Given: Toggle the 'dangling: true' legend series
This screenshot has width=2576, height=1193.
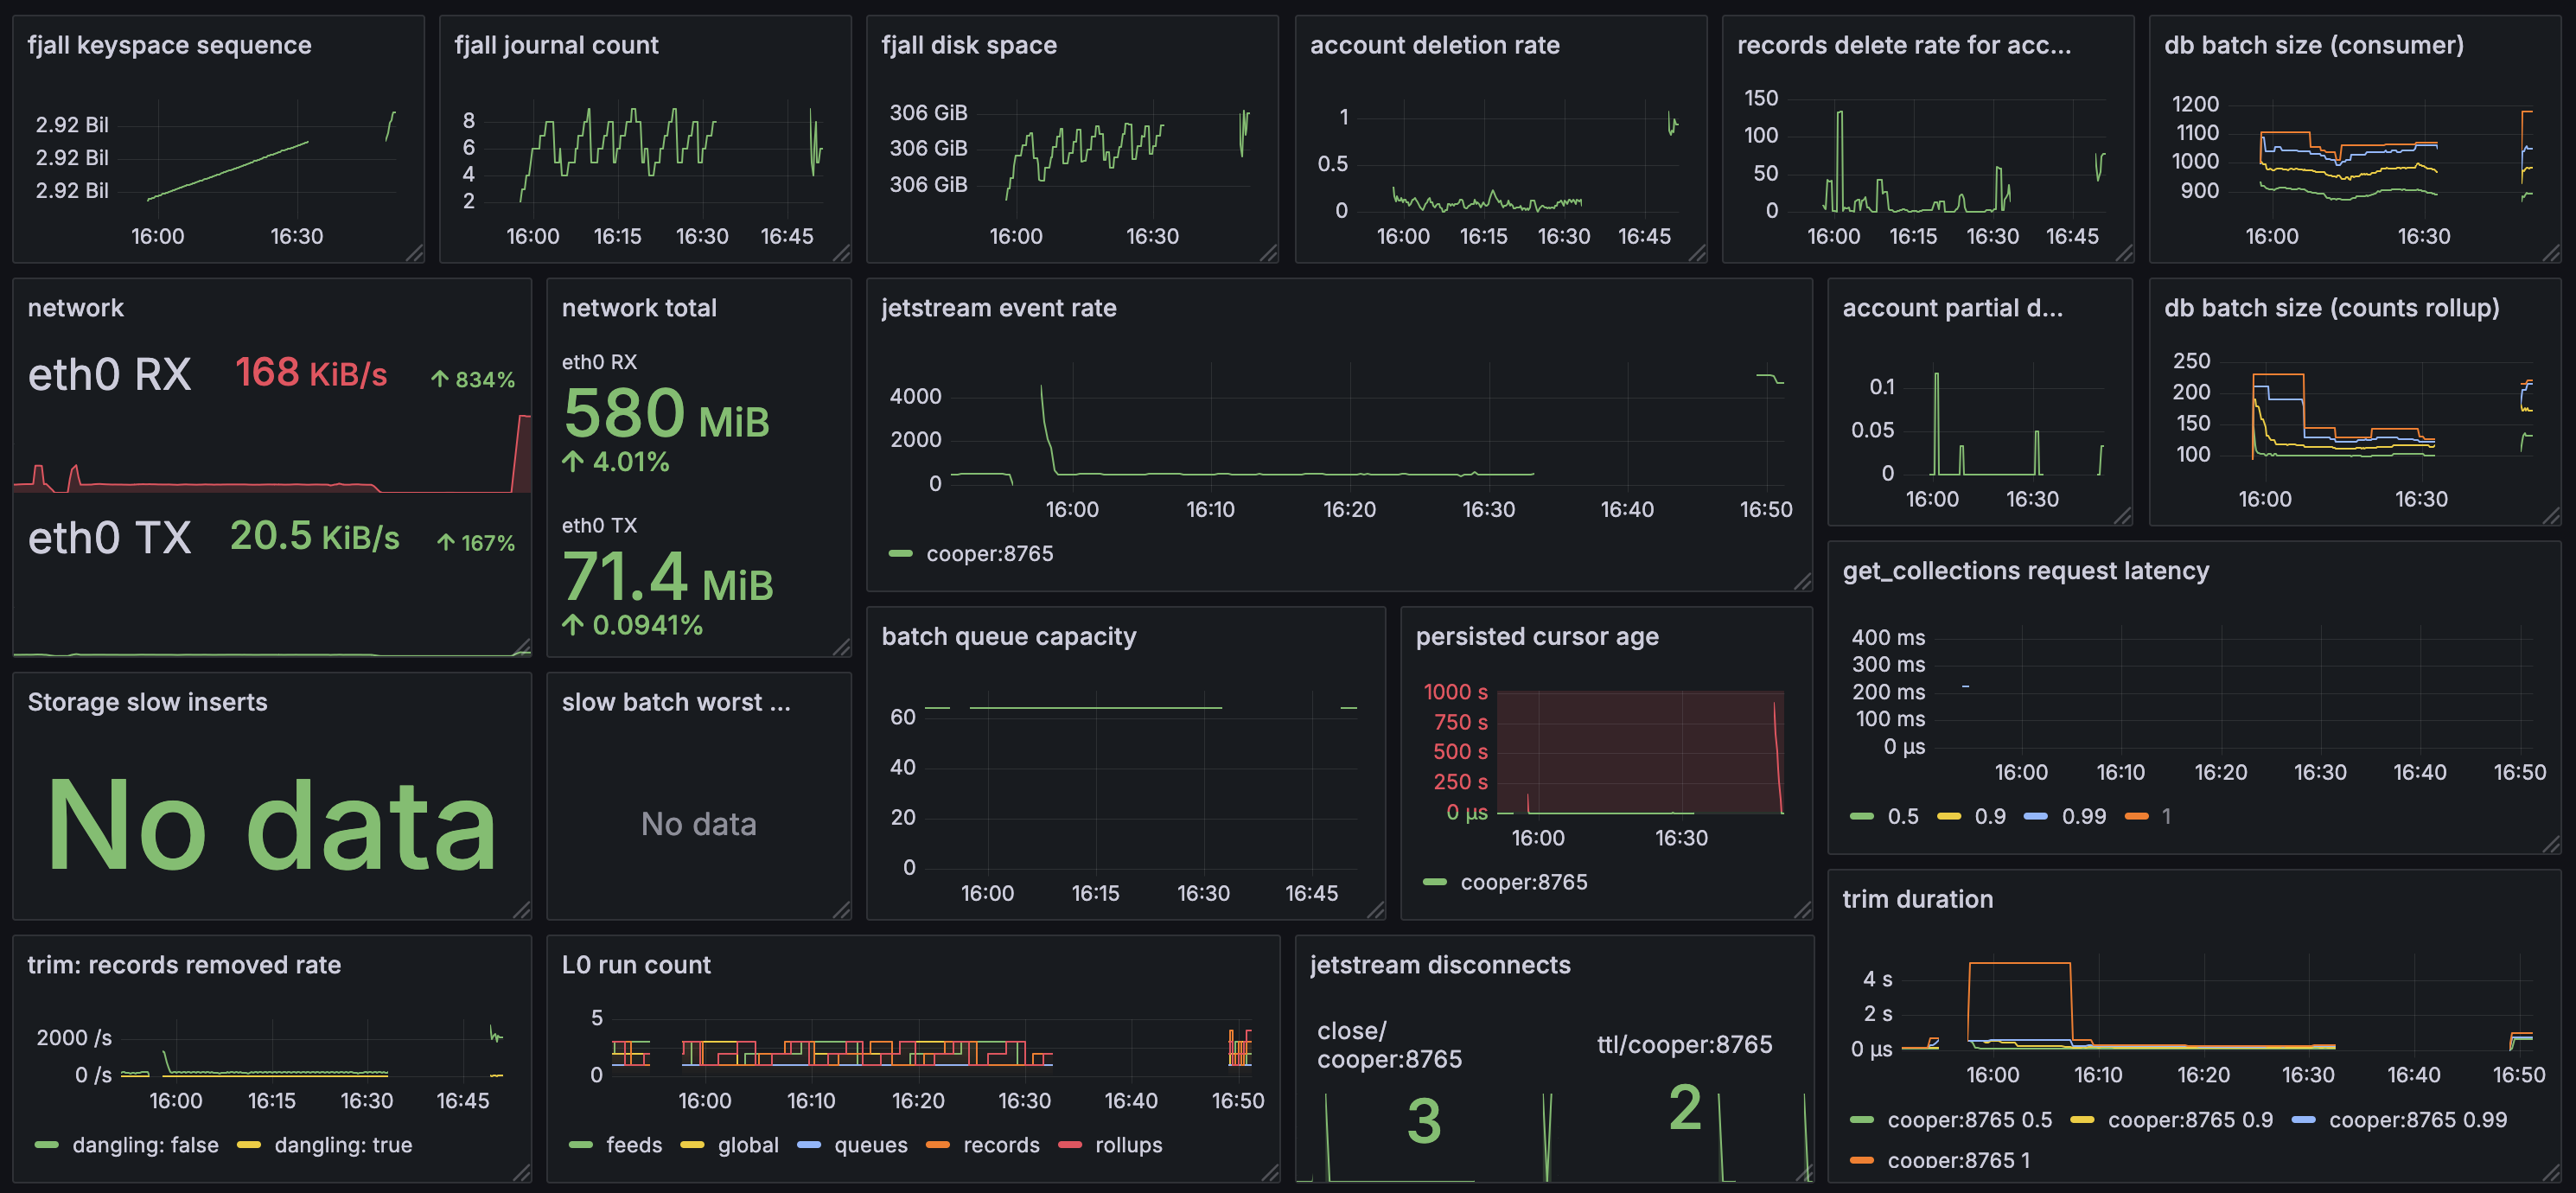Looking at the screenshot, I should (343, 1145).
